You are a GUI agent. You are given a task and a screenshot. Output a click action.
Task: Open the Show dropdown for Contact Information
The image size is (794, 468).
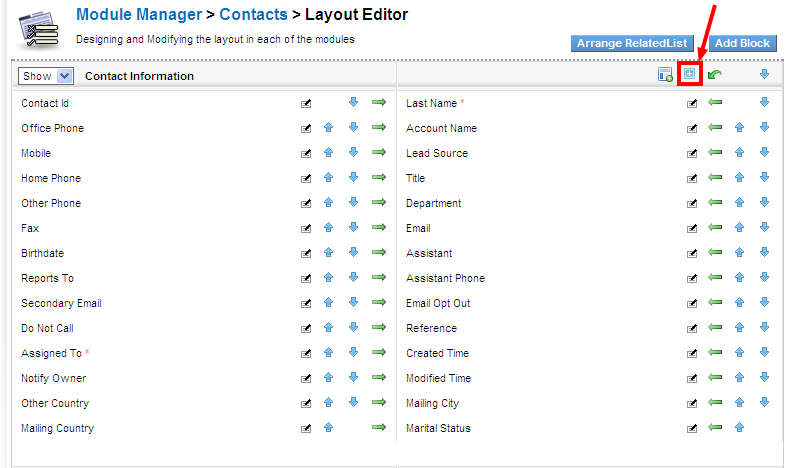pos(64,76)
